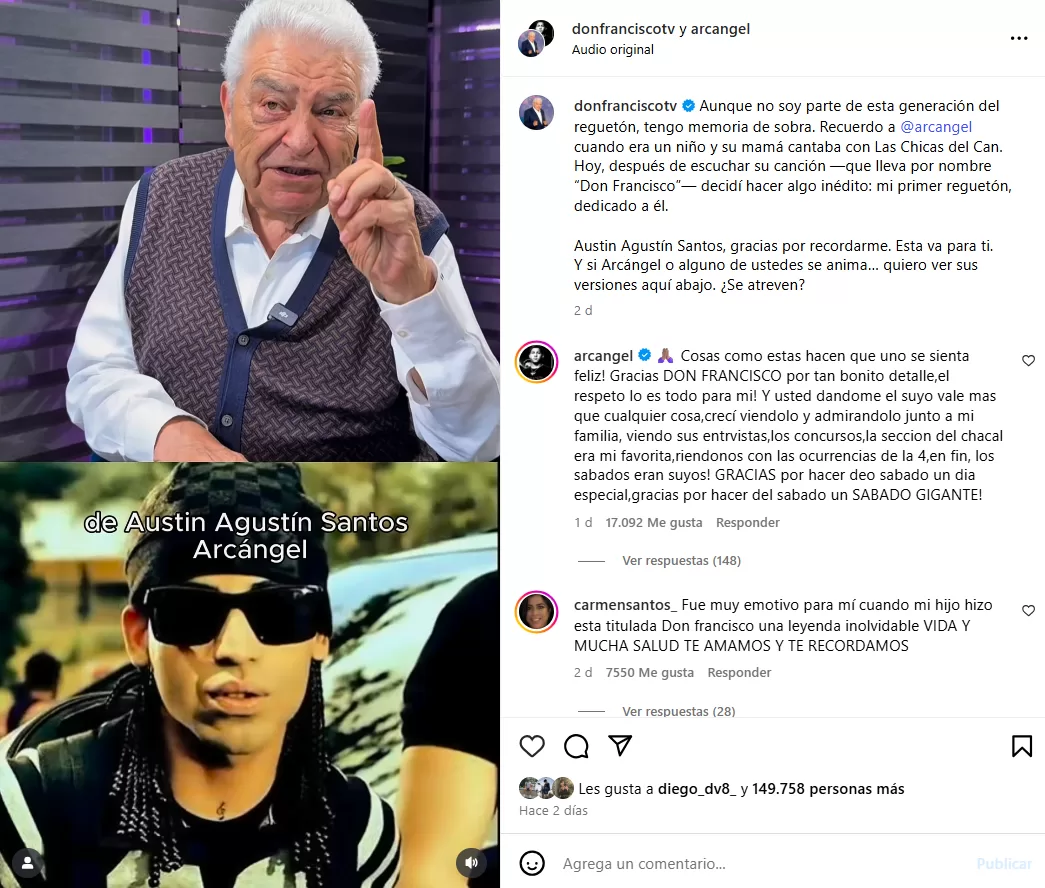The width and height of the screenshot is (1045, 888).
Task: Reply to arcangel's comment via Responder
Action: pyautogui.click(x=748, y=523)
